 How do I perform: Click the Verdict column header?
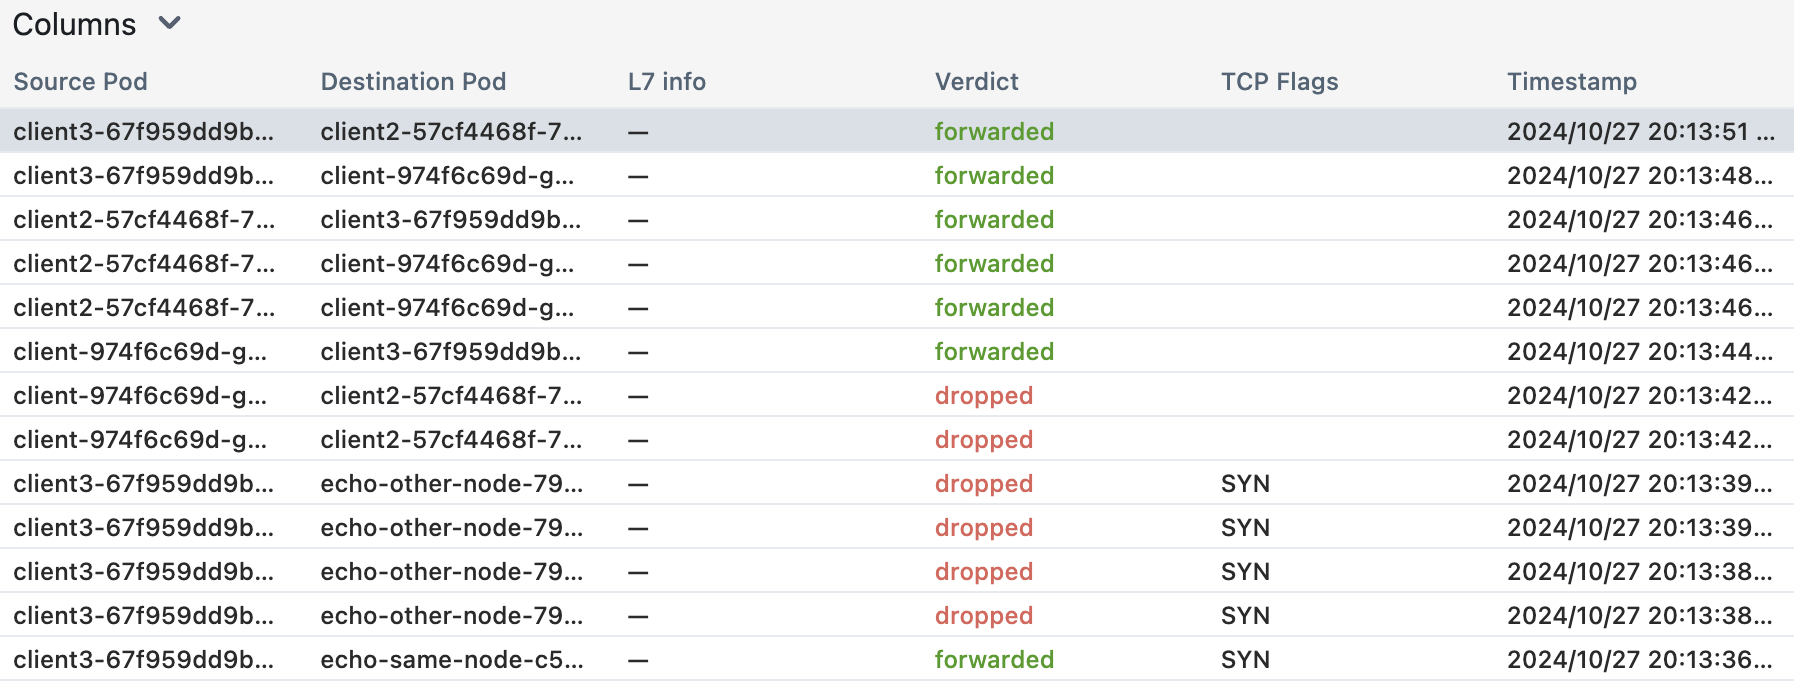click(x=976, y=82)
